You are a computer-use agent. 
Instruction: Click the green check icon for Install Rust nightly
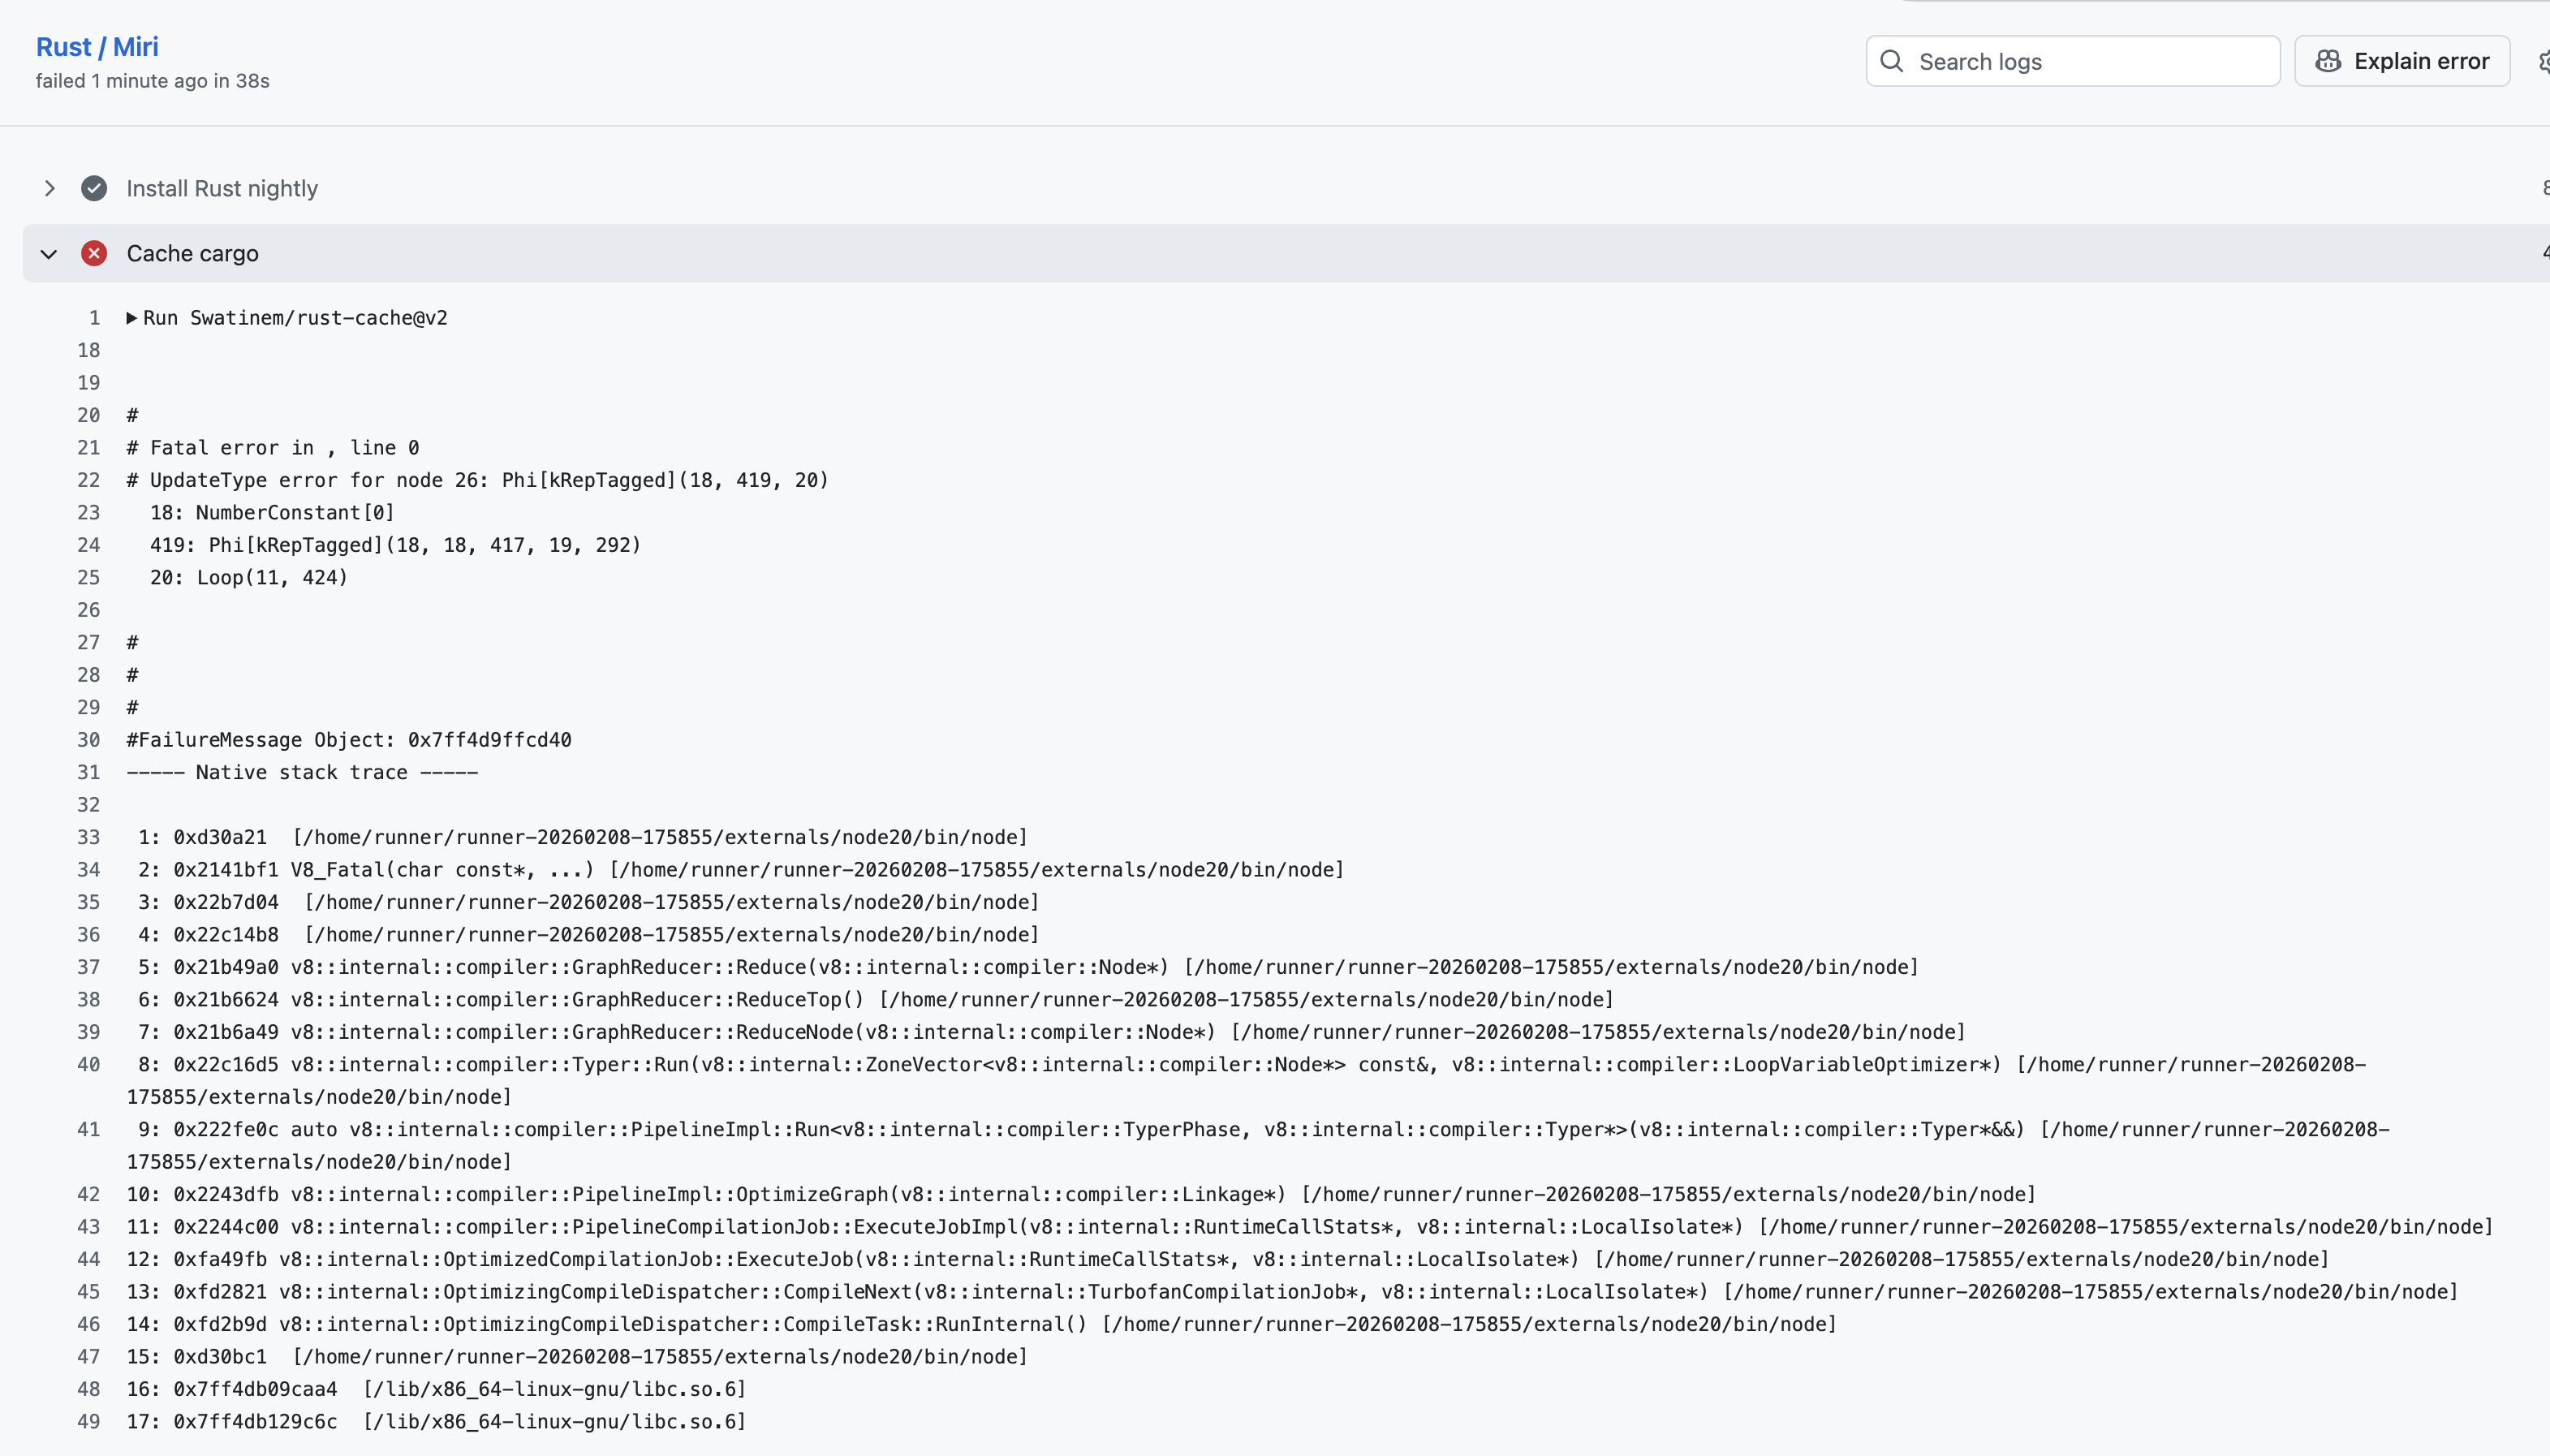point(94,188)
